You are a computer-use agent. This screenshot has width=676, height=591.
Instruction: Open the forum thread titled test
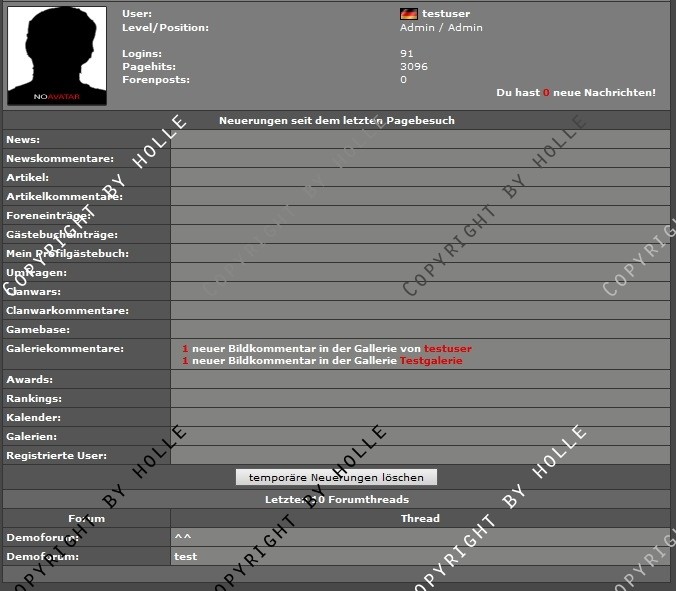click(185, 556)
